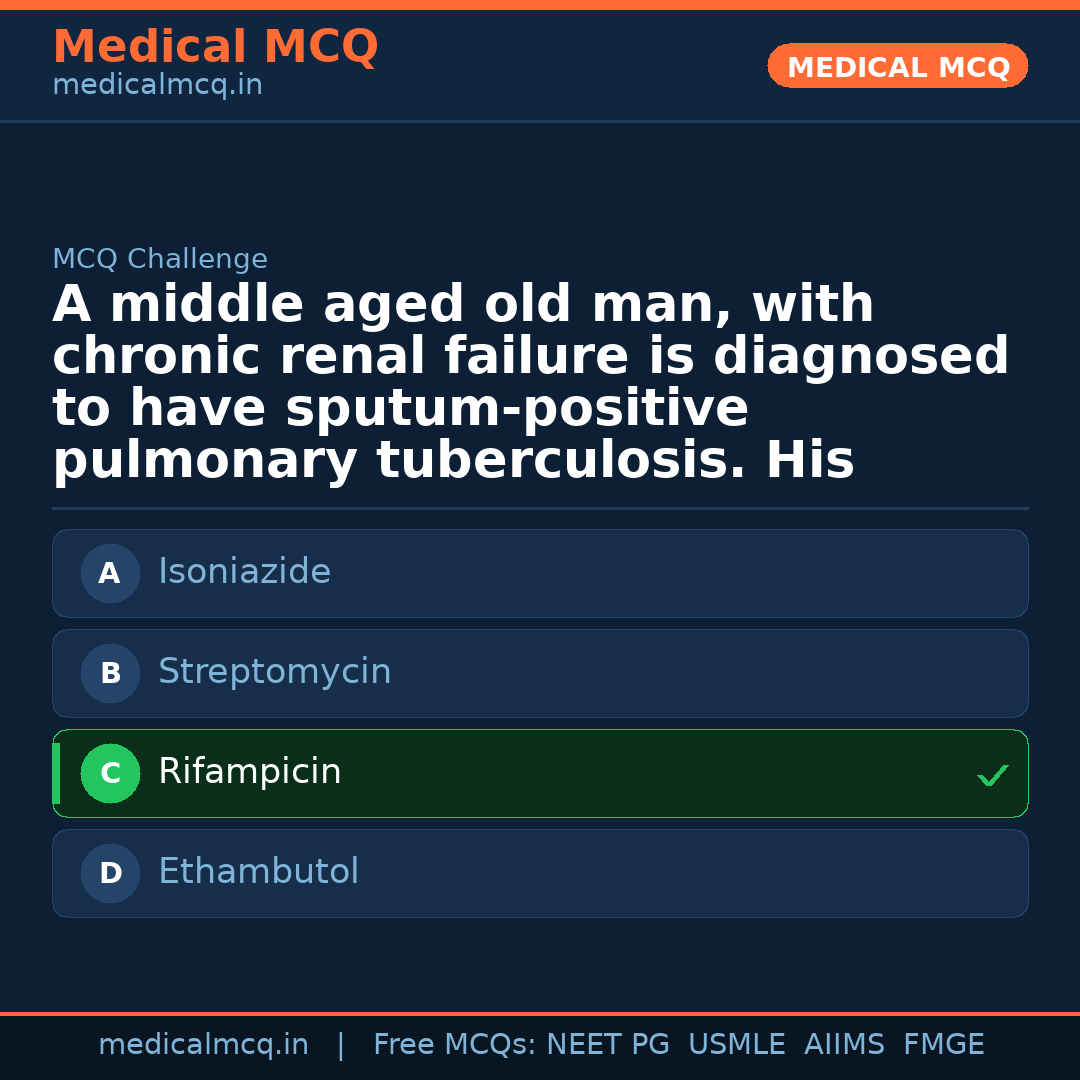Click the orange "Medical MCQ" title
1080x1080 pixels.
click(x=215, y=47)
